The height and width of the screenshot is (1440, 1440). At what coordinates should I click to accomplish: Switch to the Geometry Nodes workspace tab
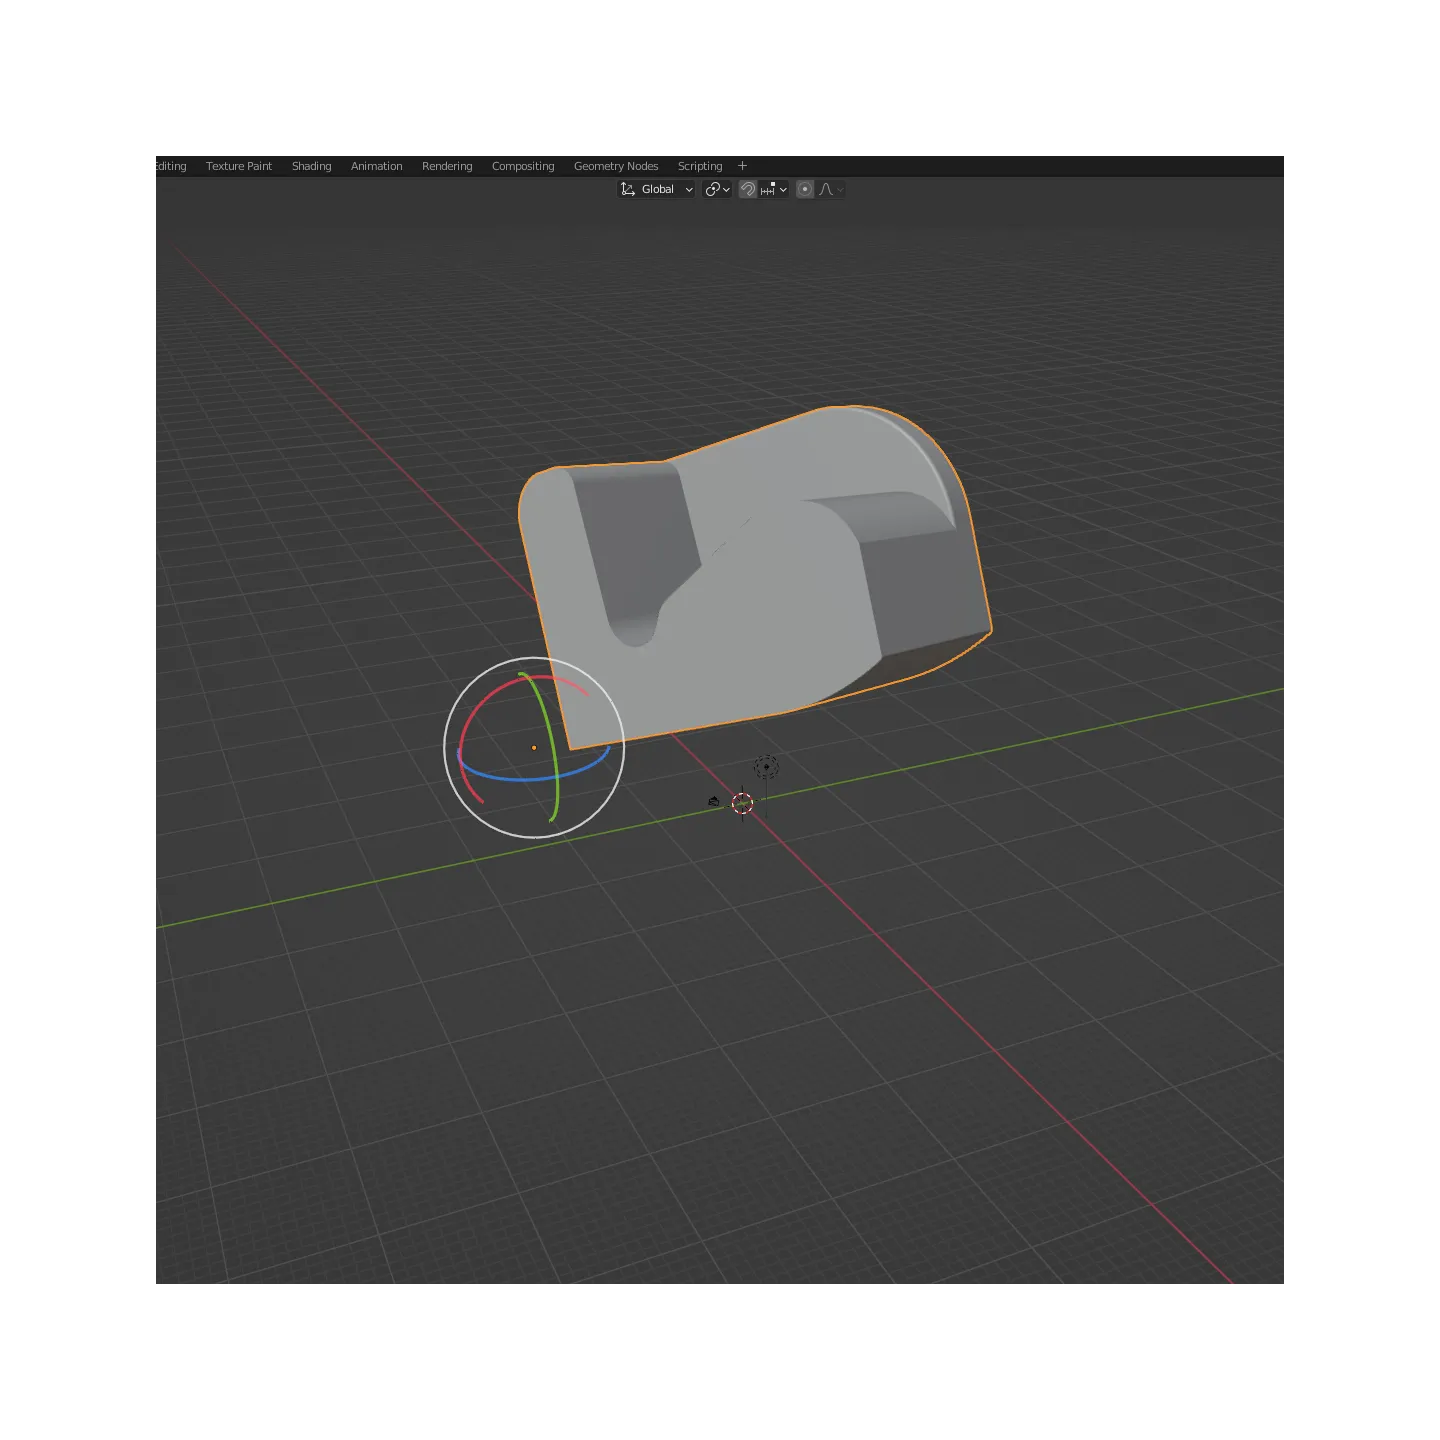click(x=616, y=166)
